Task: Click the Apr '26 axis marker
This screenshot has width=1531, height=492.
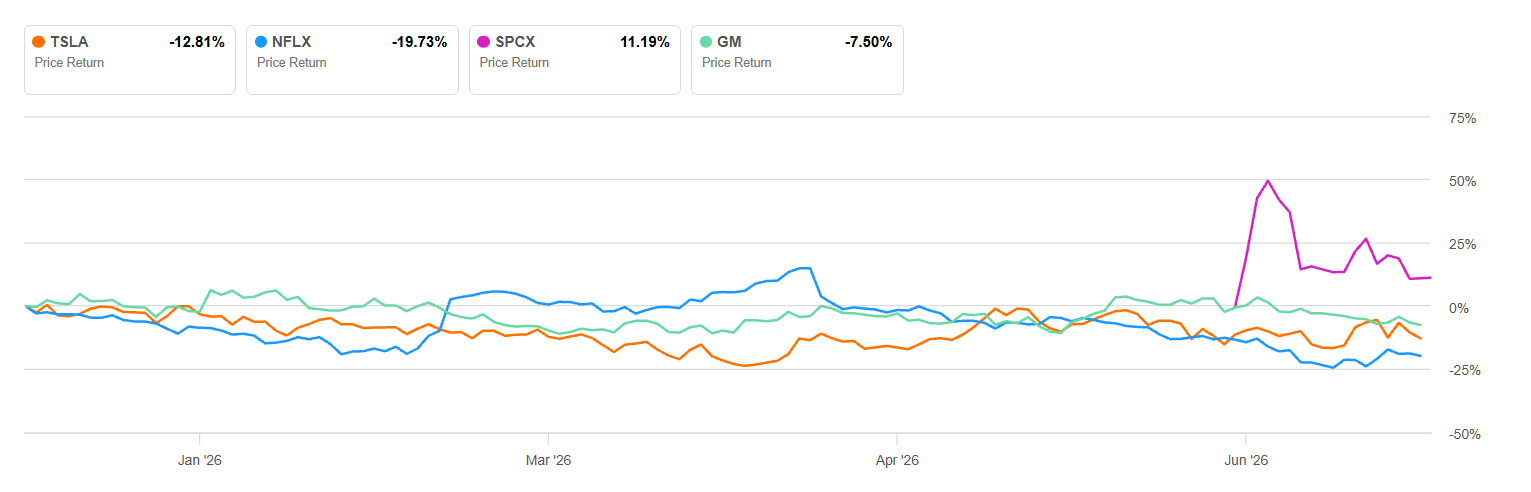Action: pyautogui.click(x=897, y=461)
